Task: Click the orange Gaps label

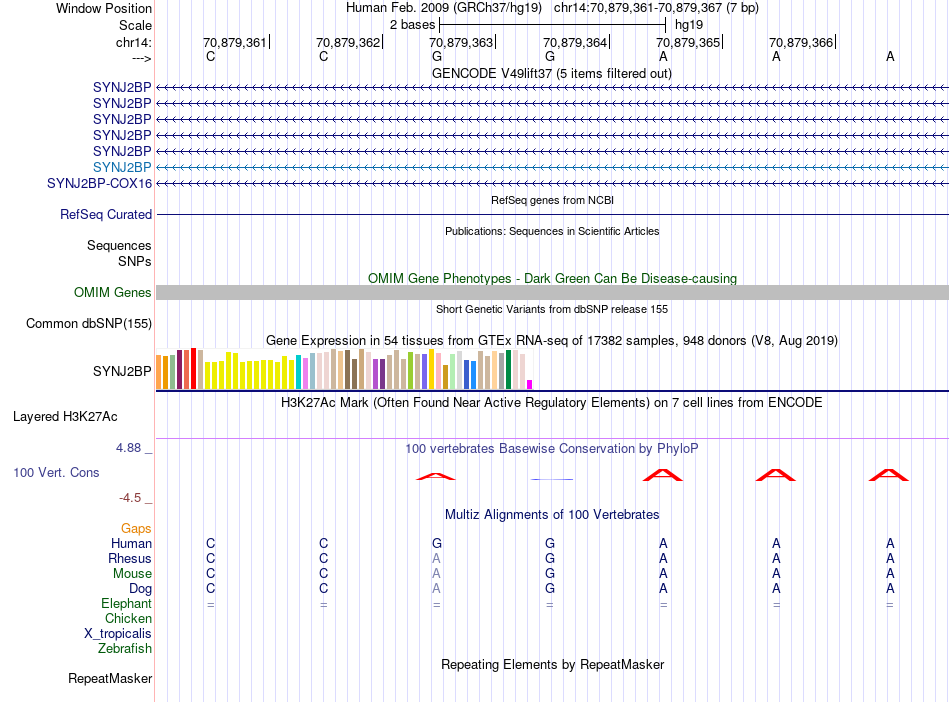Action: point(136,529)
